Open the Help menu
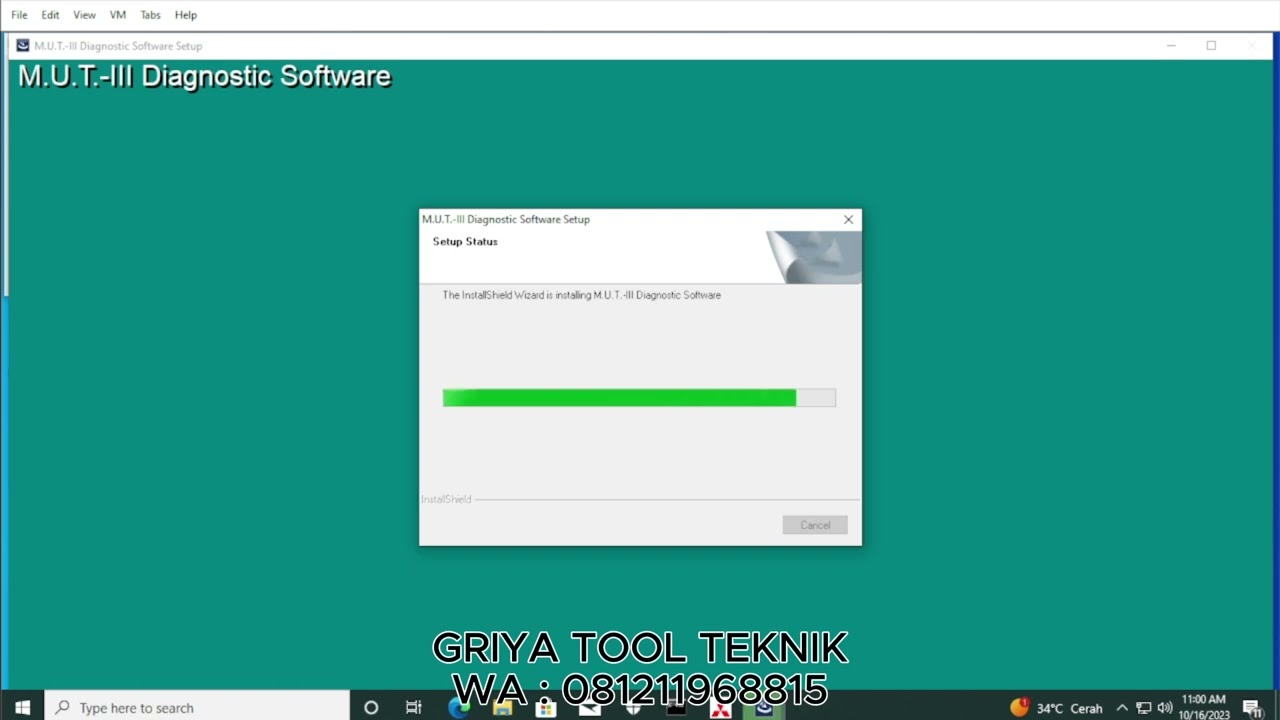The image size is (1280, 720). [186, 15]
